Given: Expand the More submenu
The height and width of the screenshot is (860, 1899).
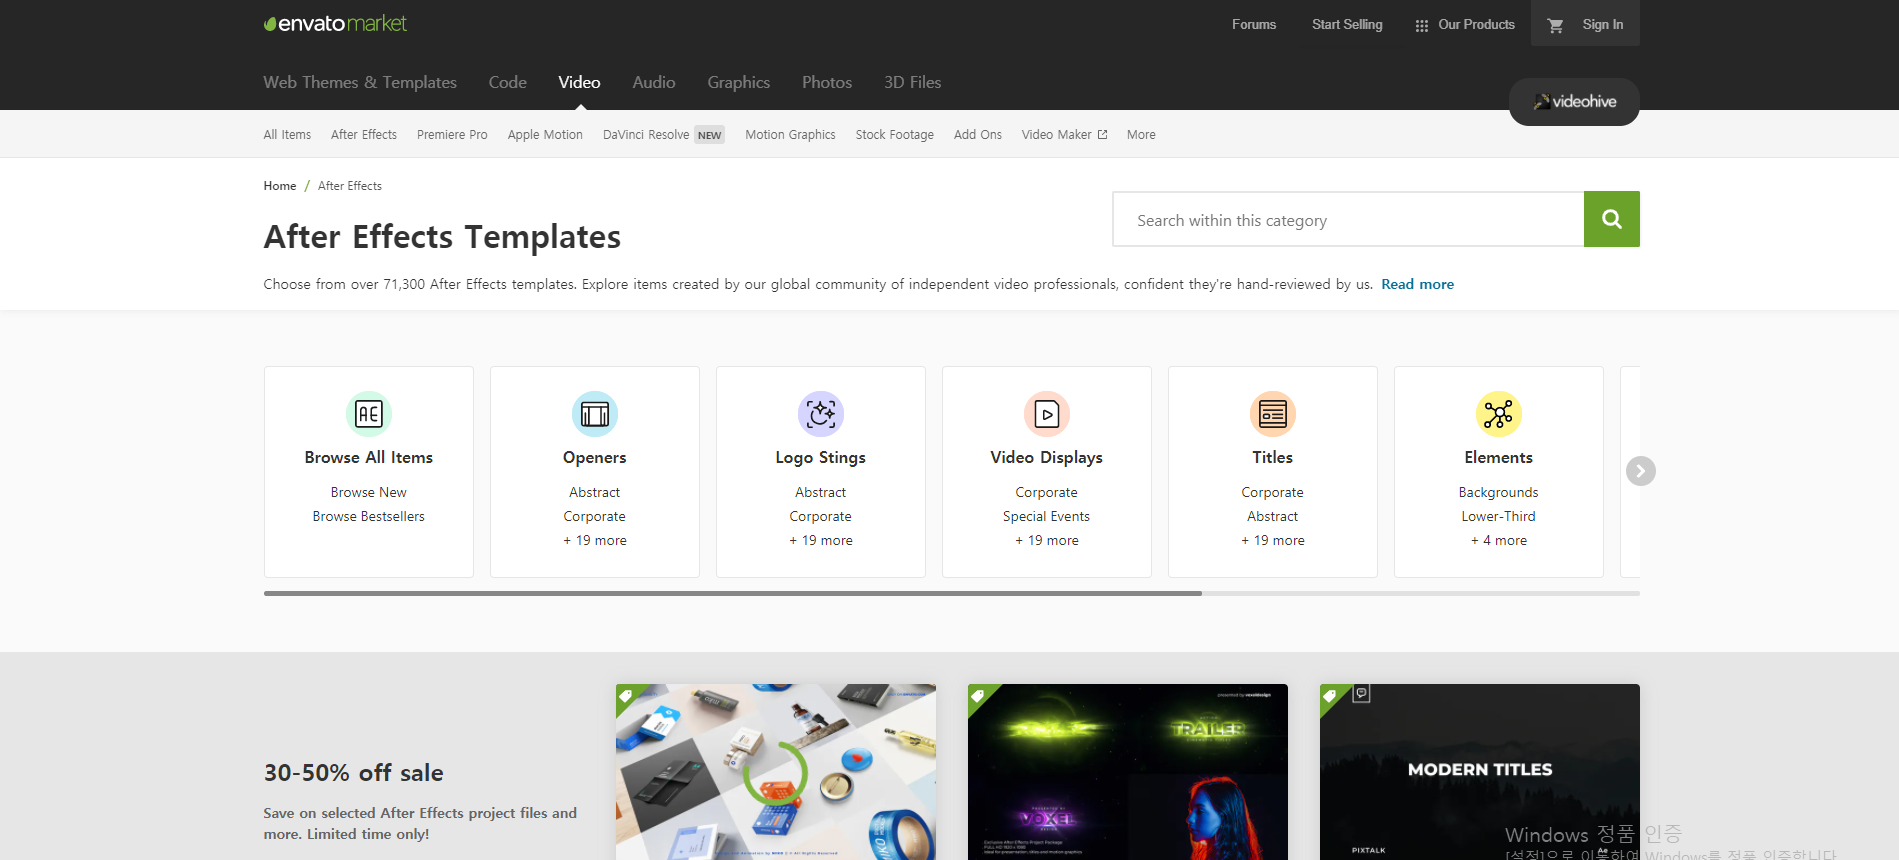Looking at the screenshot, I should click(1141, 135).
